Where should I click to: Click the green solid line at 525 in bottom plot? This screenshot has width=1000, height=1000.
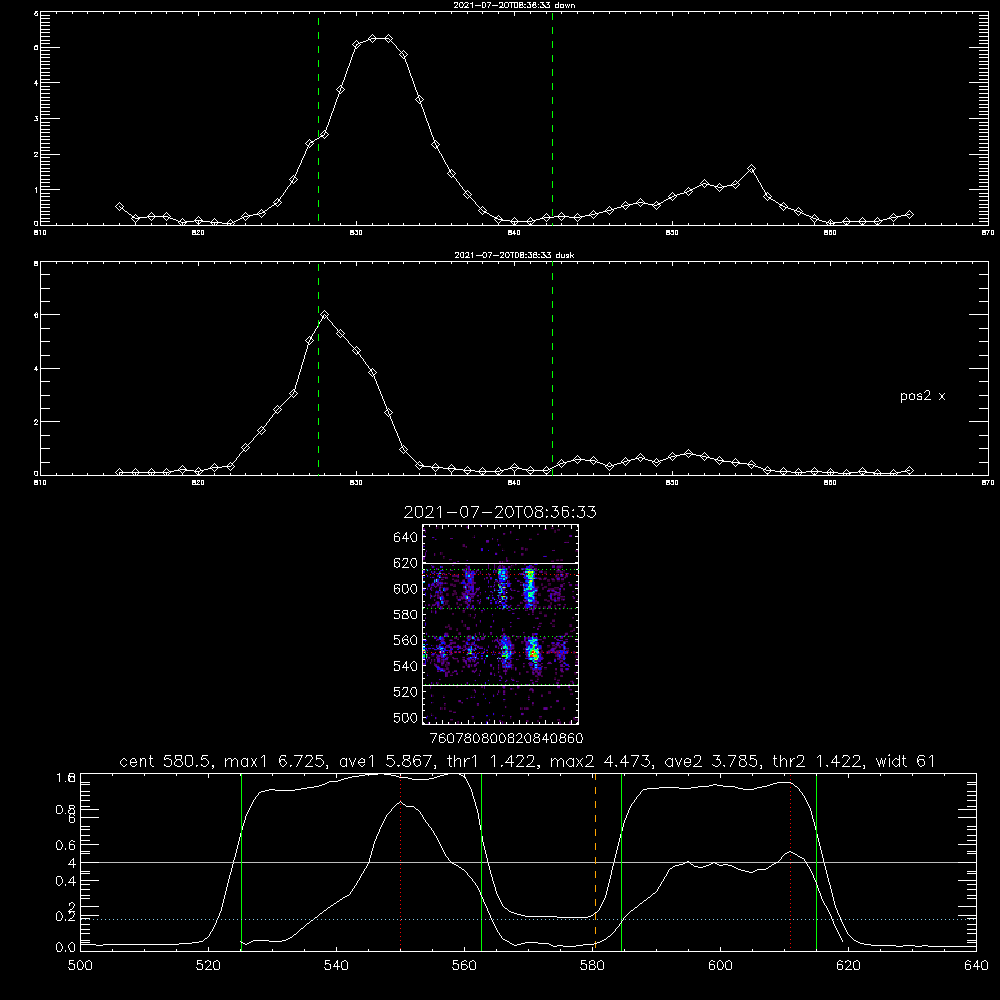[x=241, y=861]
